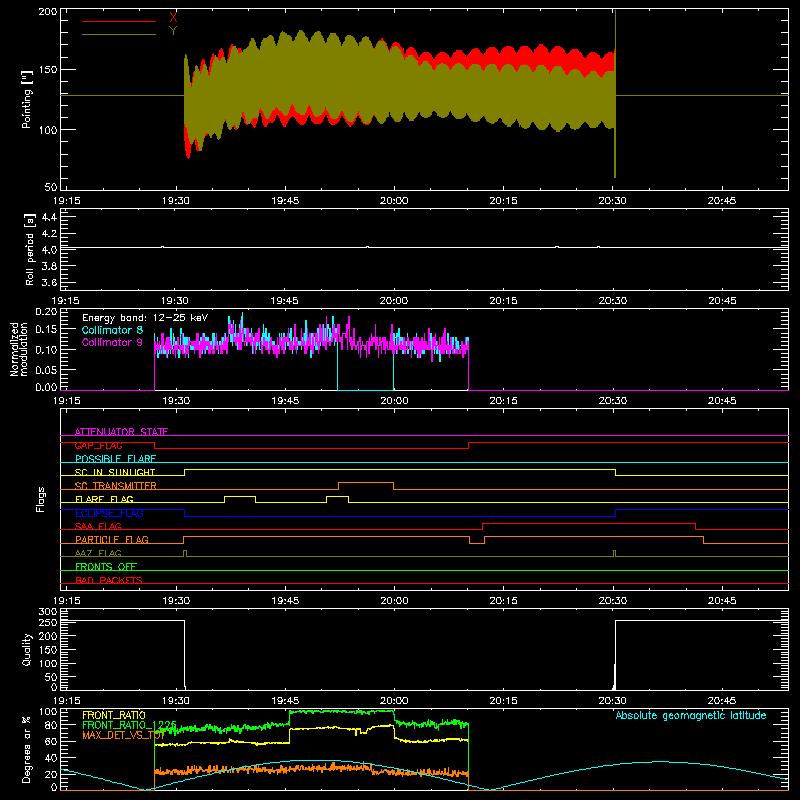Click the "4.4" tick on Roll period axis

pos(49,217)
